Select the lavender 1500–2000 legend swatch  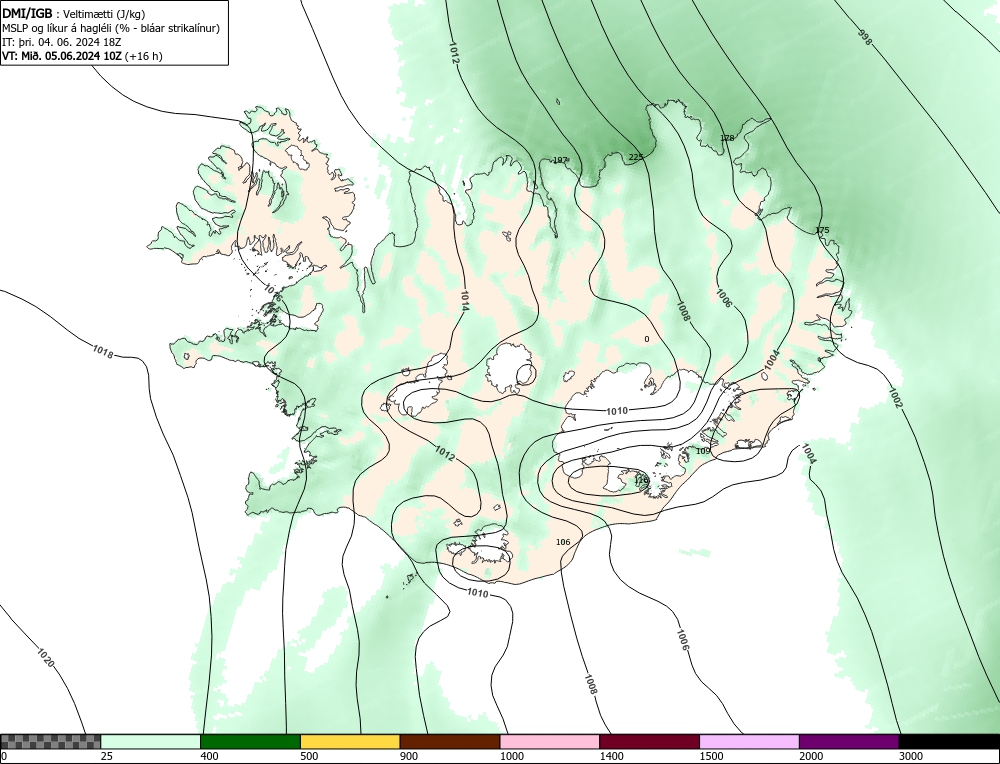coord(749,741)
